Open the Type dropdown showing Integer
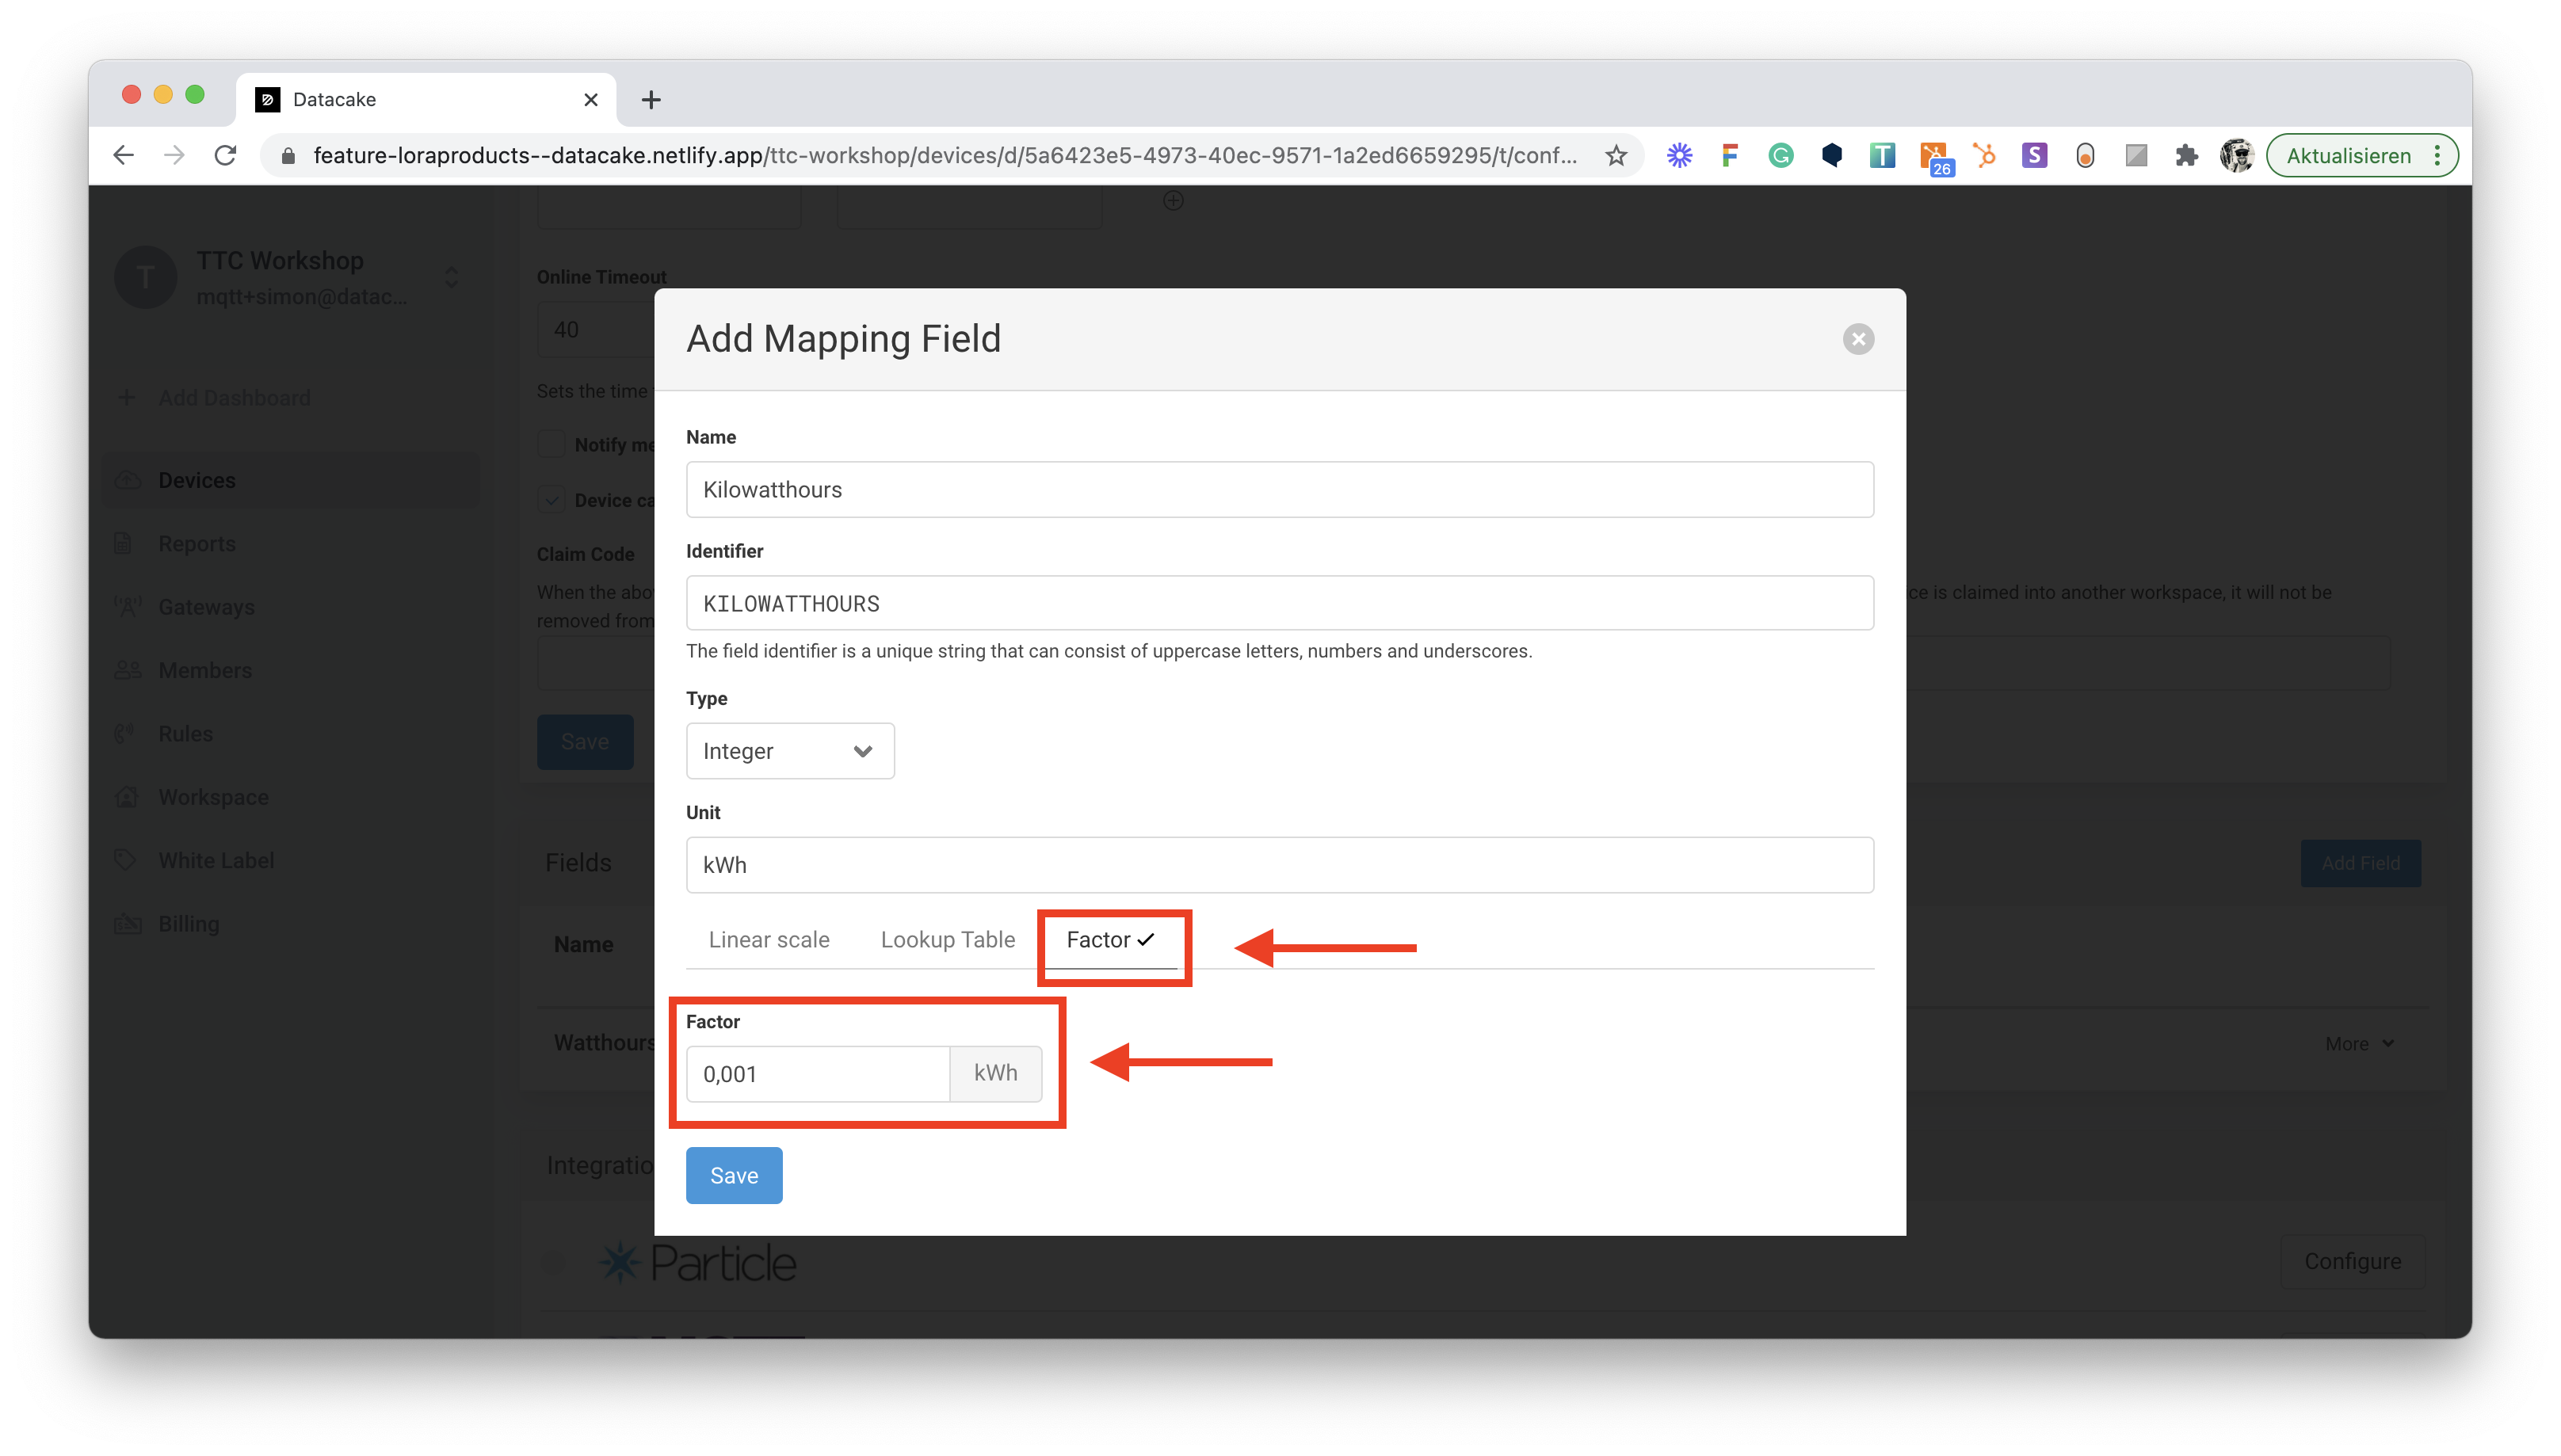The width and height of the screenshot is (2561, 1456). point(789,751)
